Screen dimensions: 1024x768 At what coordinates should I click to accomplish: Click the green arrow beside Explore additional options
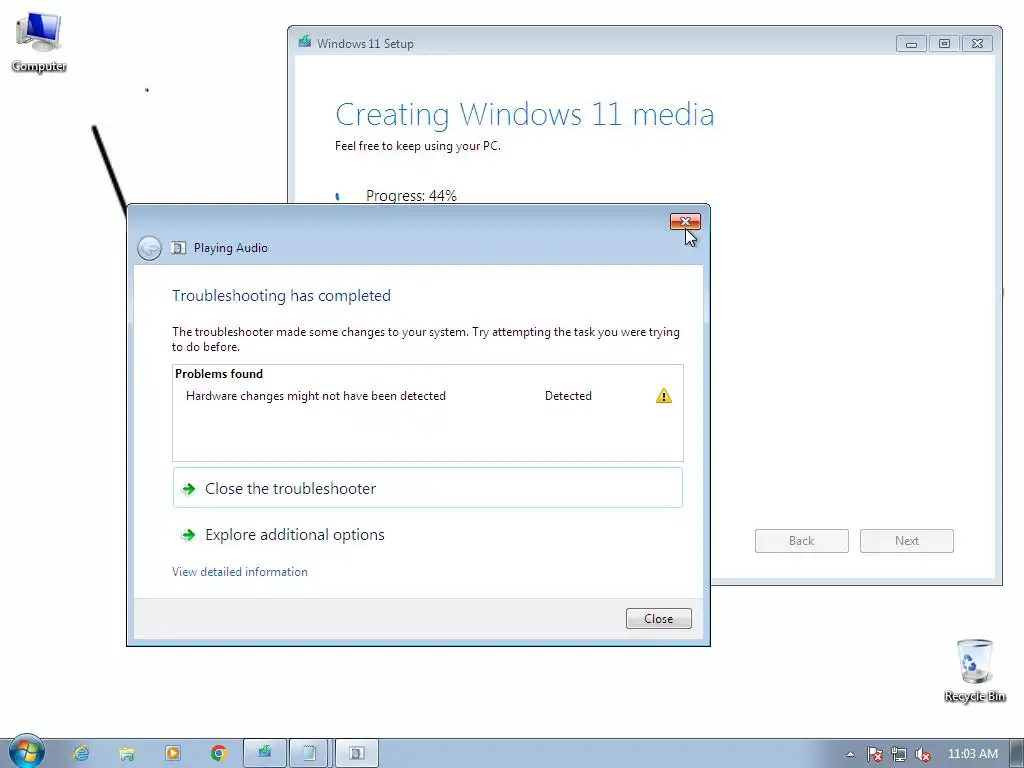pyautogui.click(x=188, y=535)
